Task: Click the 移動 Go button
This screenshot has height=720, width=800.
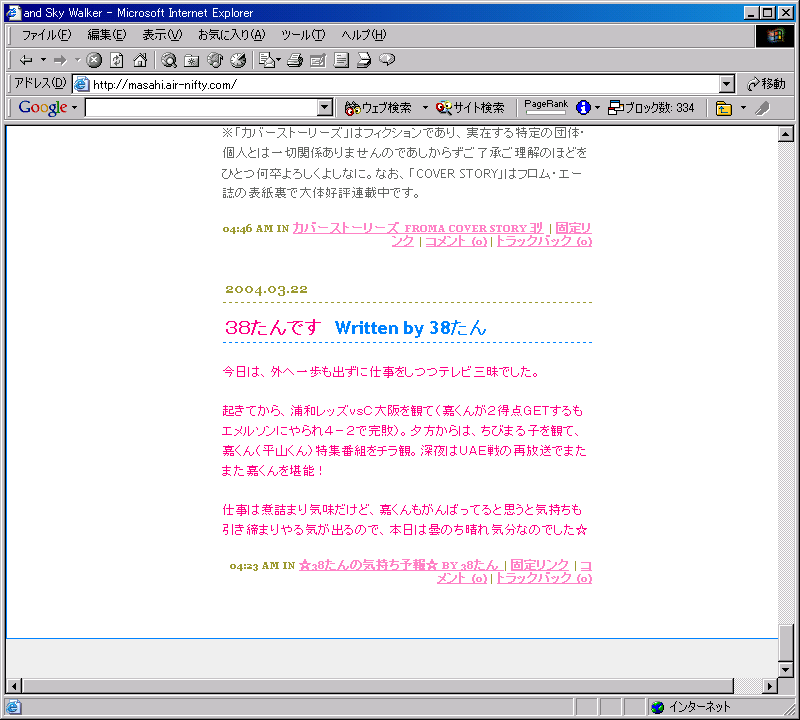Action: 766,84
